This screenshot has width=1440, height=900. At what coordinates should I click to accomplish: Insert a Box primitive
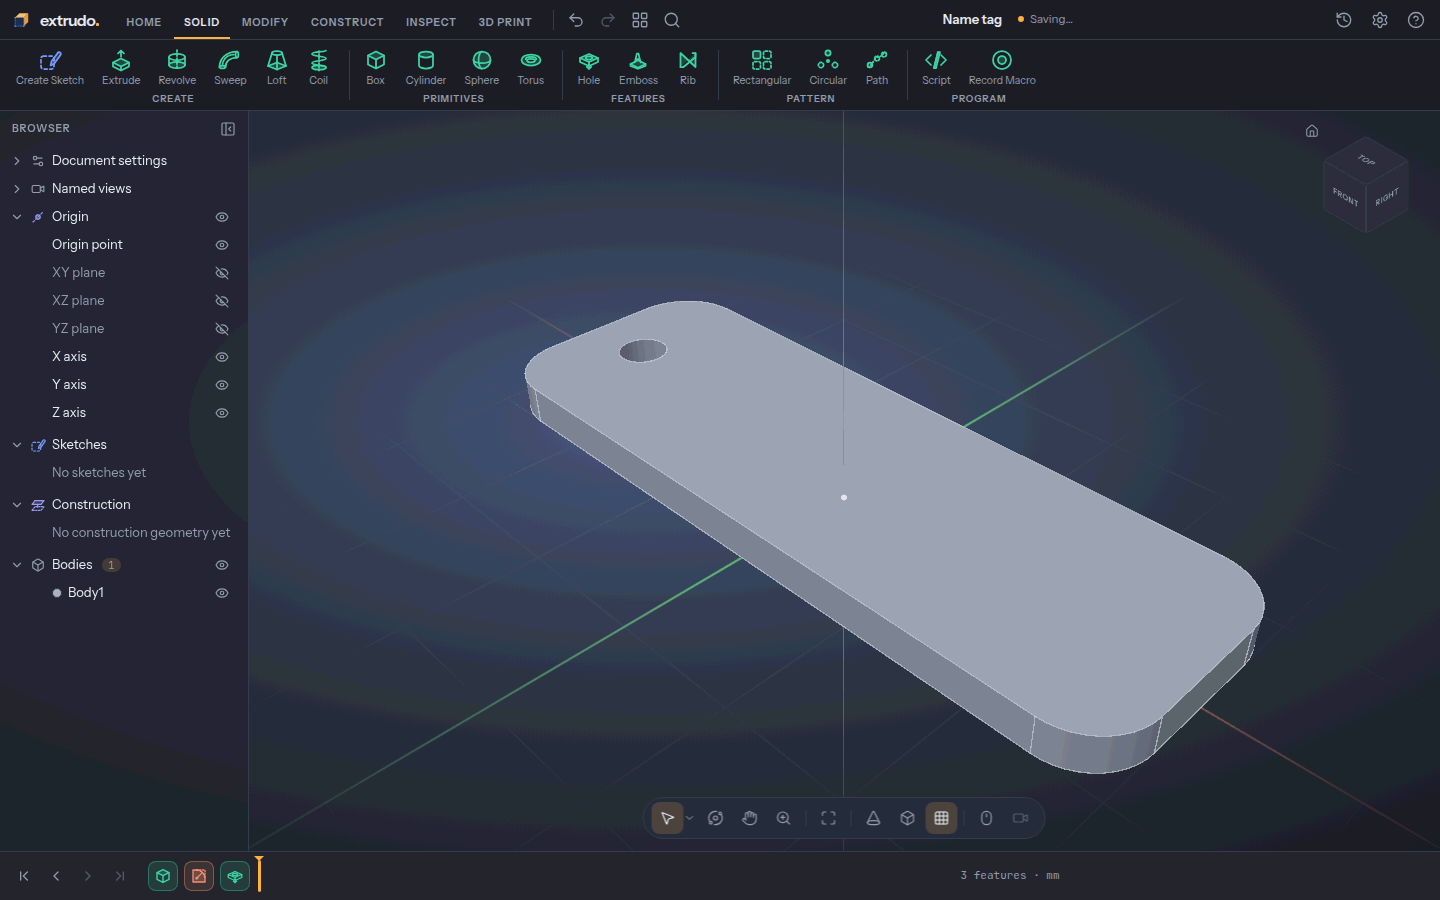pos(376,68)
